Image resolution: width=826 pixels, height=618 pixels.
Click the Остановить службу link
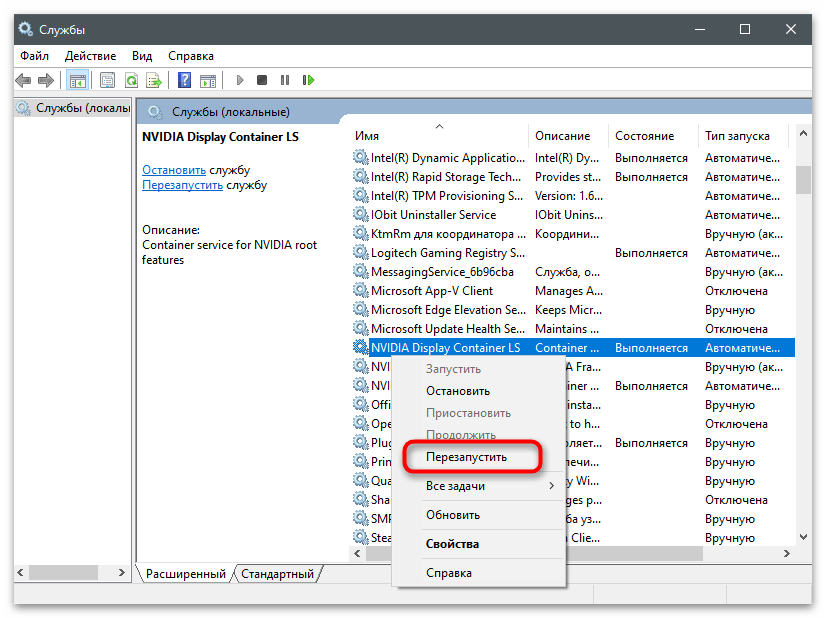174,170
